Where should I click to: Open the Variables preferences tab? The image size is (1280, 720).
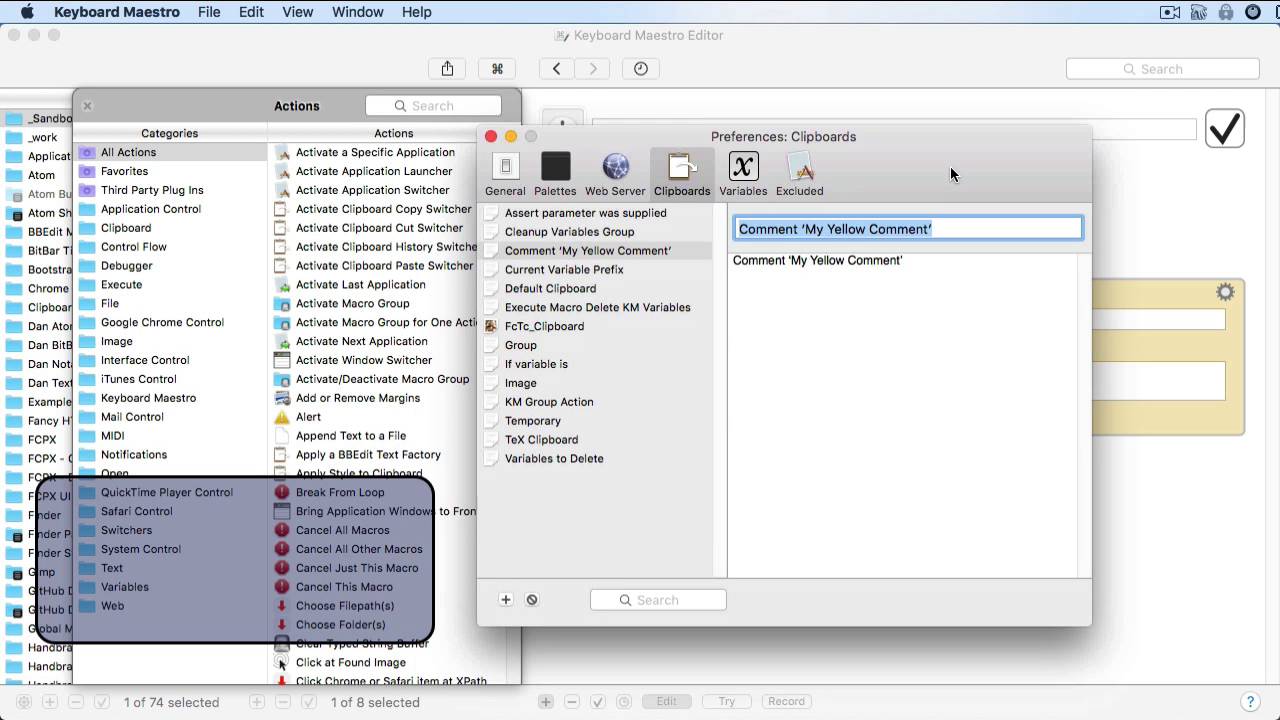pos(743,174)
